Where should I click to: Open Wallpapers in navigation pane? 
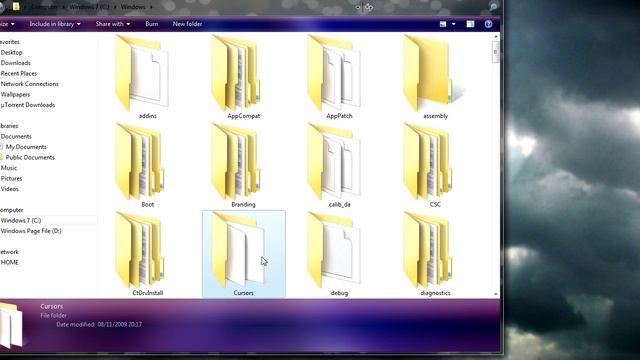(x=15, y=94)
